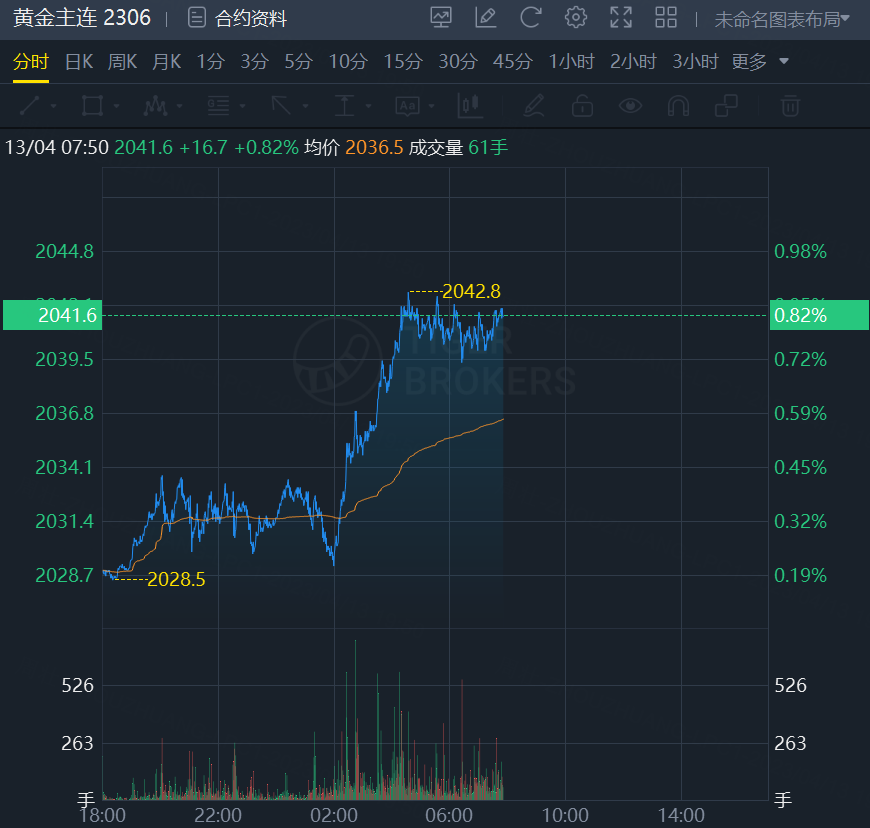This screenshot has height=828, width=870.
Task: Click the 06:00 time axis marker
Action: point(449,815)
